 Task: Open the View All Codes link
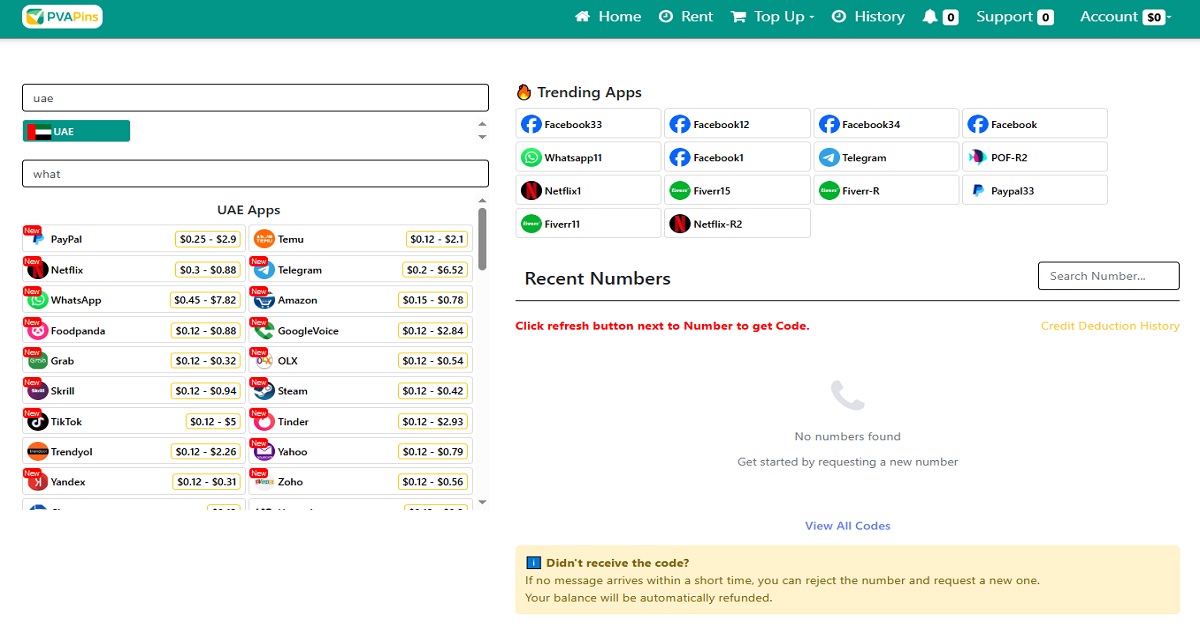848,526
